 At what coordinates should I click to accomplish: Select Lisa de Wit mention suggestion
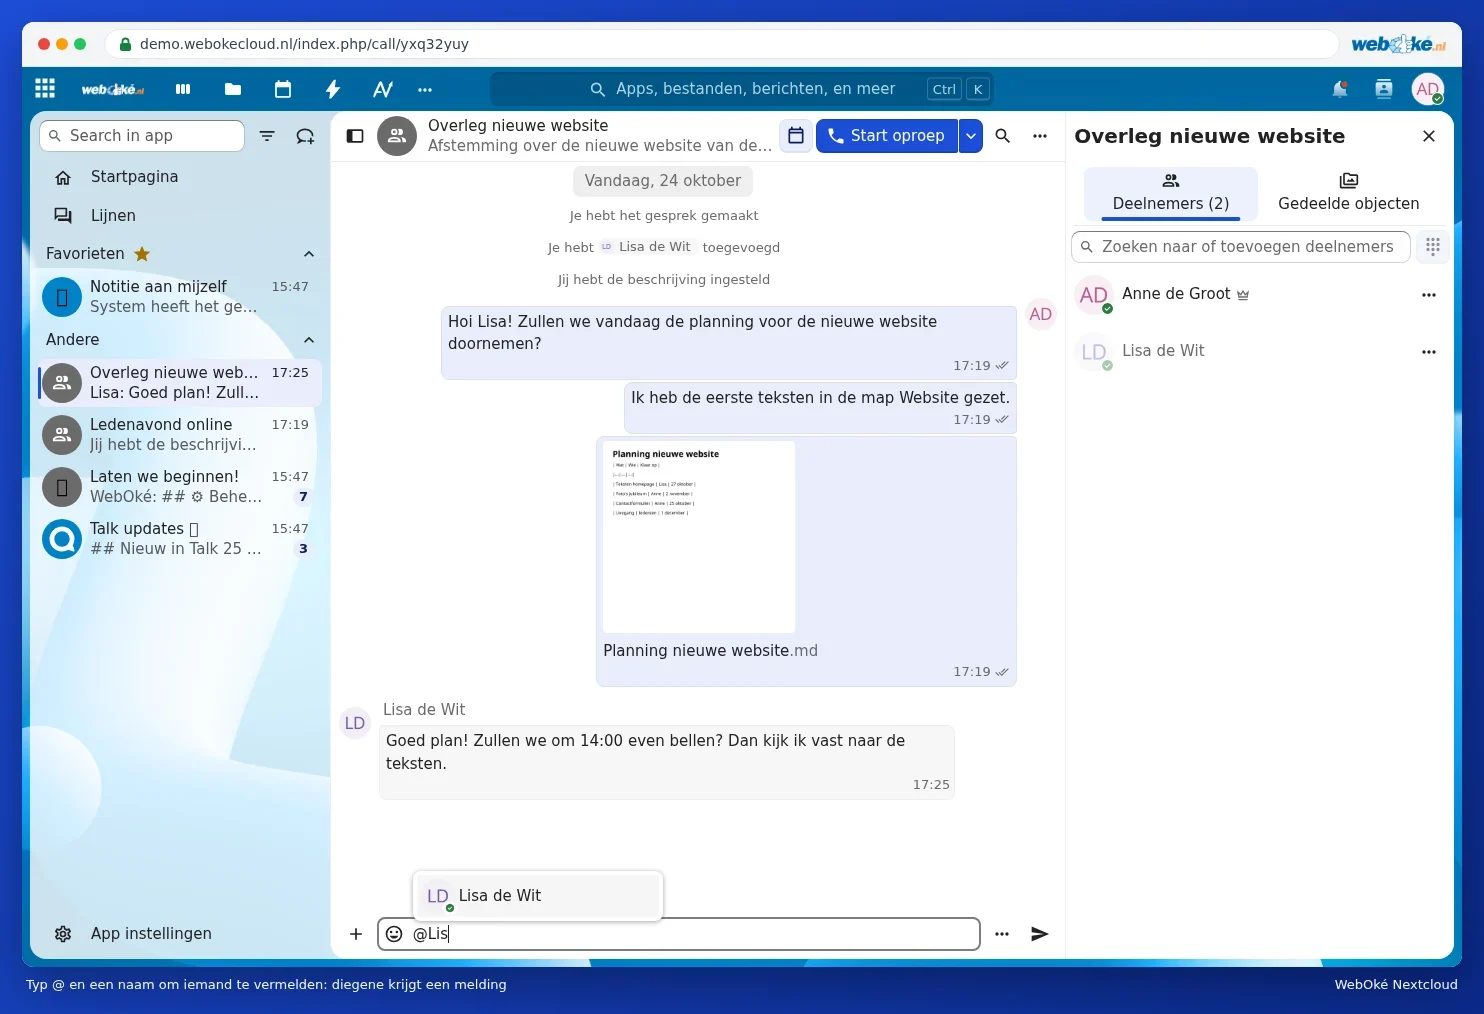(538, 896)
